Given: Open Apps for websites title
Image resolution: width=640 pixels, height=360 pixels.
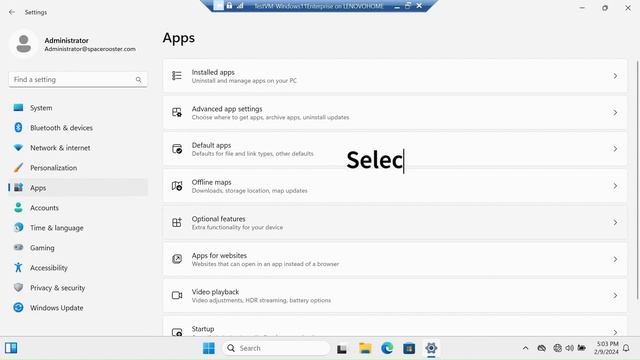Looking at the screenshot, I should tap(219, 256).
